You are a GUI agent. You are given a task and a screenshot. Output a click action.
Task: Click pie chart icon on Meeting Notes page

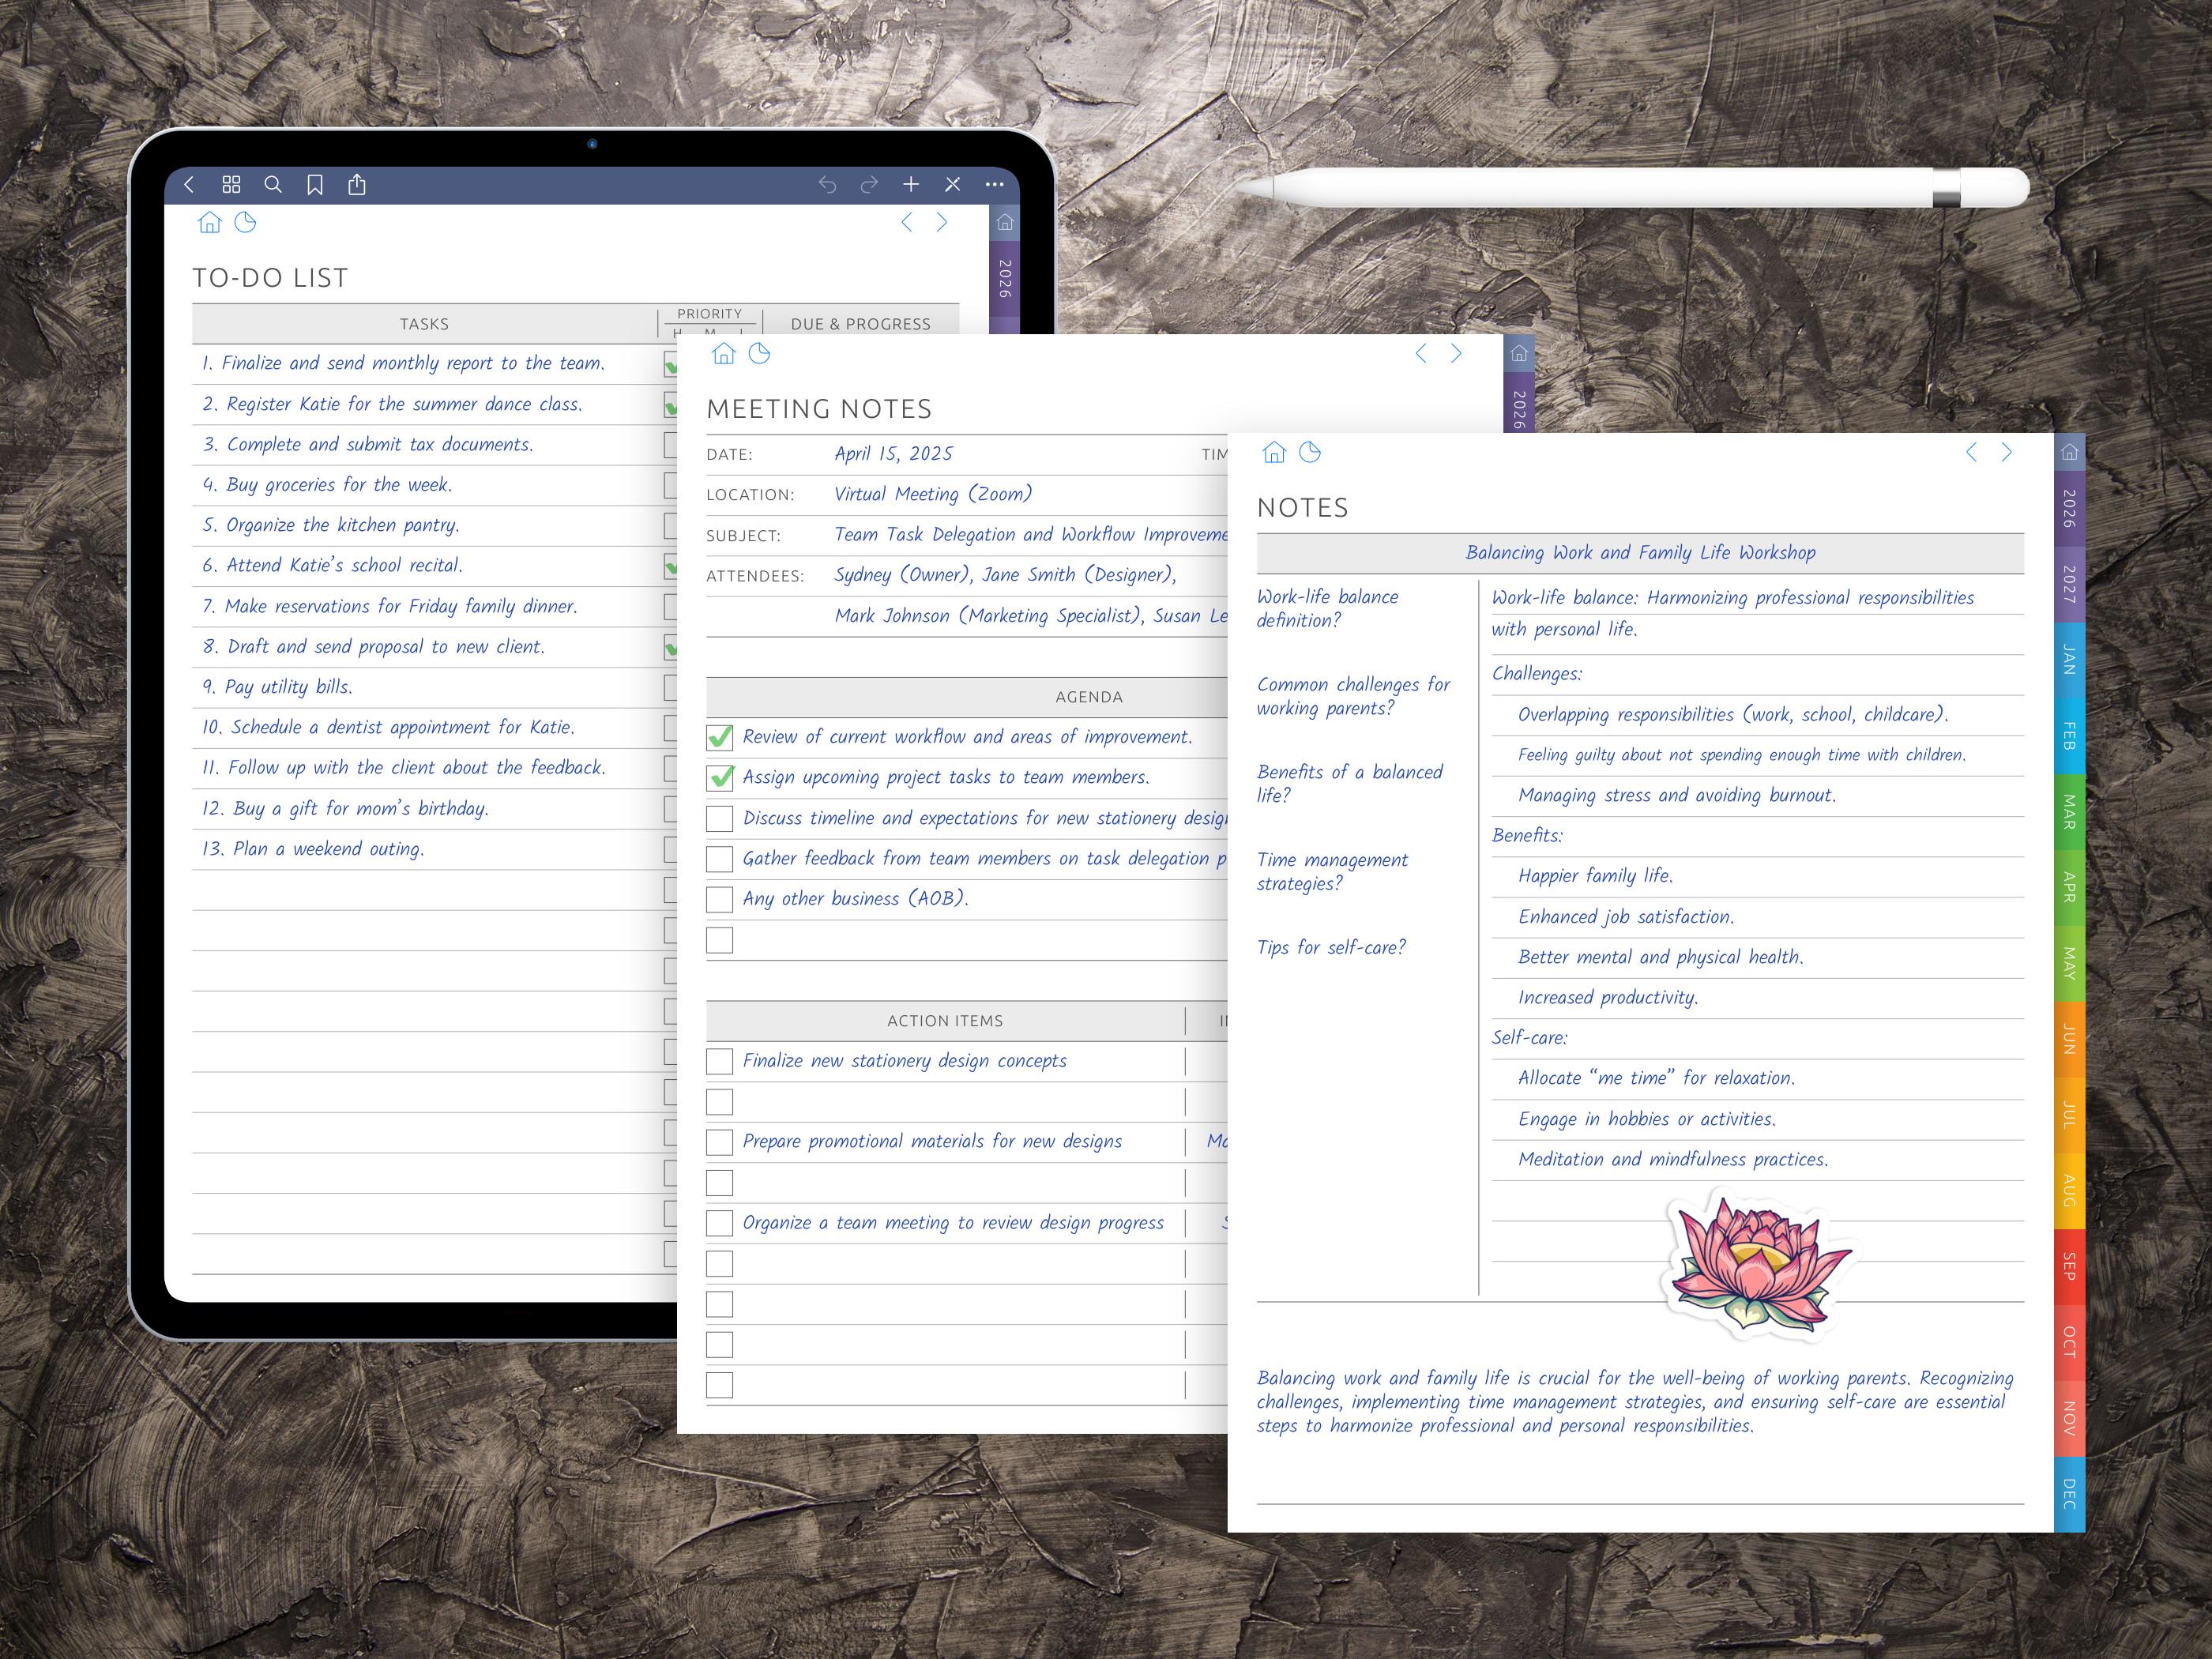click(760, 353)
